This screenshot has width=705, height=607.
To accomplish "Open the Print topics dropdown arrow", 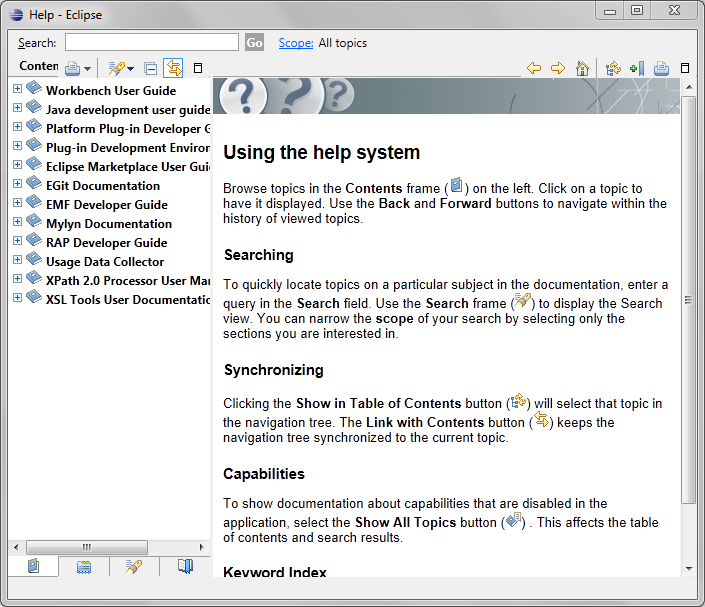I will (x=87, y=69).
